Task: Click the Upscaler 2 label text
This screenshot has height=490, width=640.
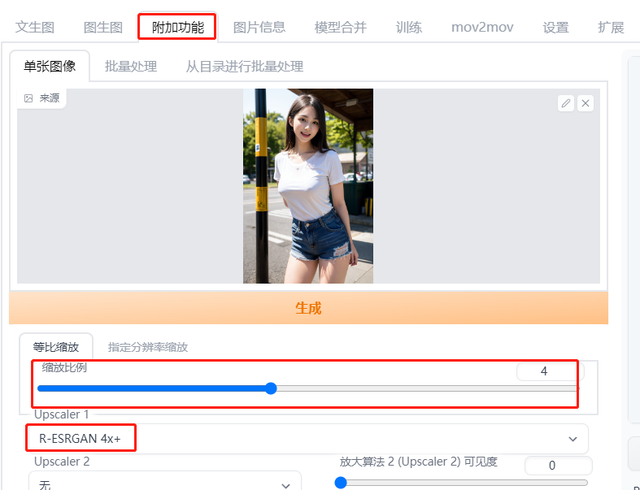Action: pos(62,461)
